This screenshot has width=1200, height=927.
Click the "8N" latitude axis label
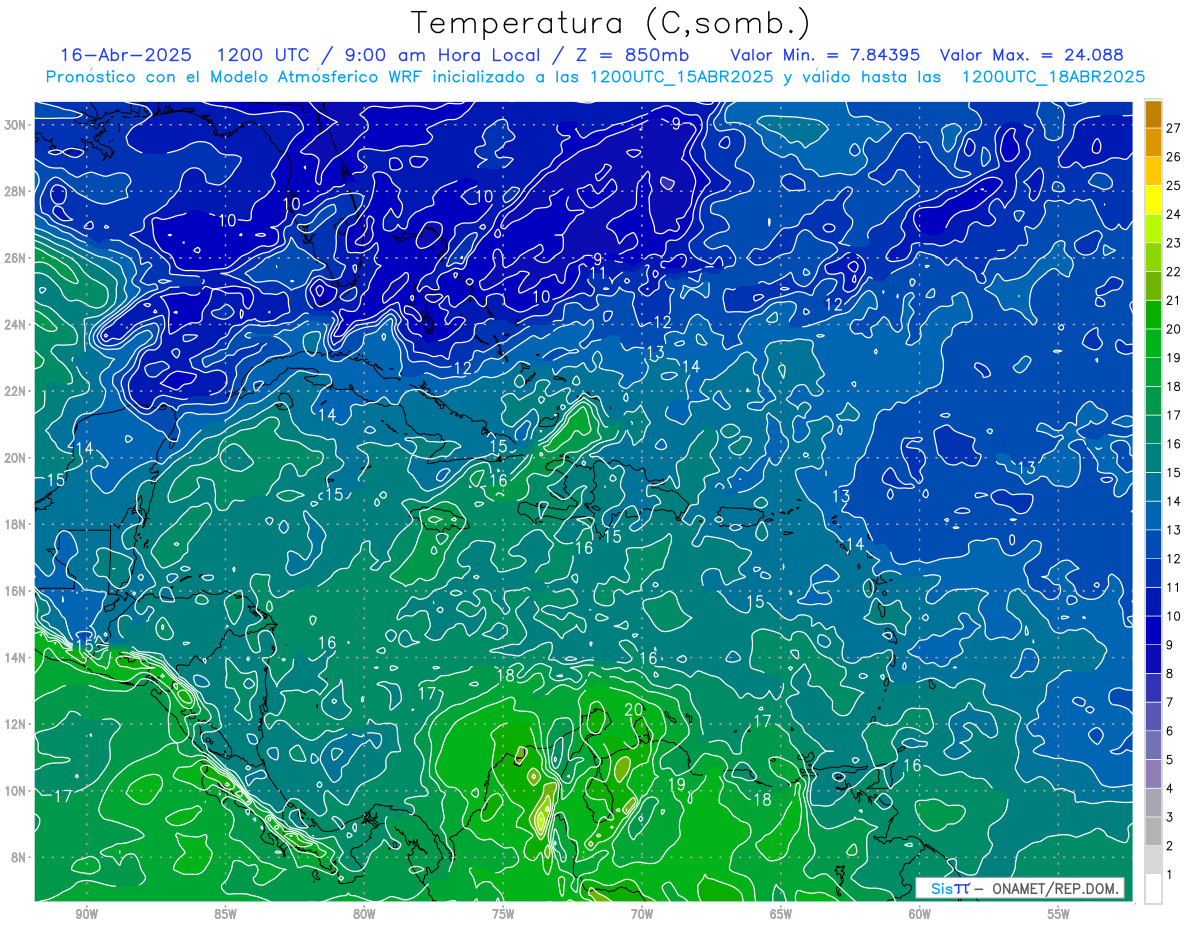coord(17,857)
